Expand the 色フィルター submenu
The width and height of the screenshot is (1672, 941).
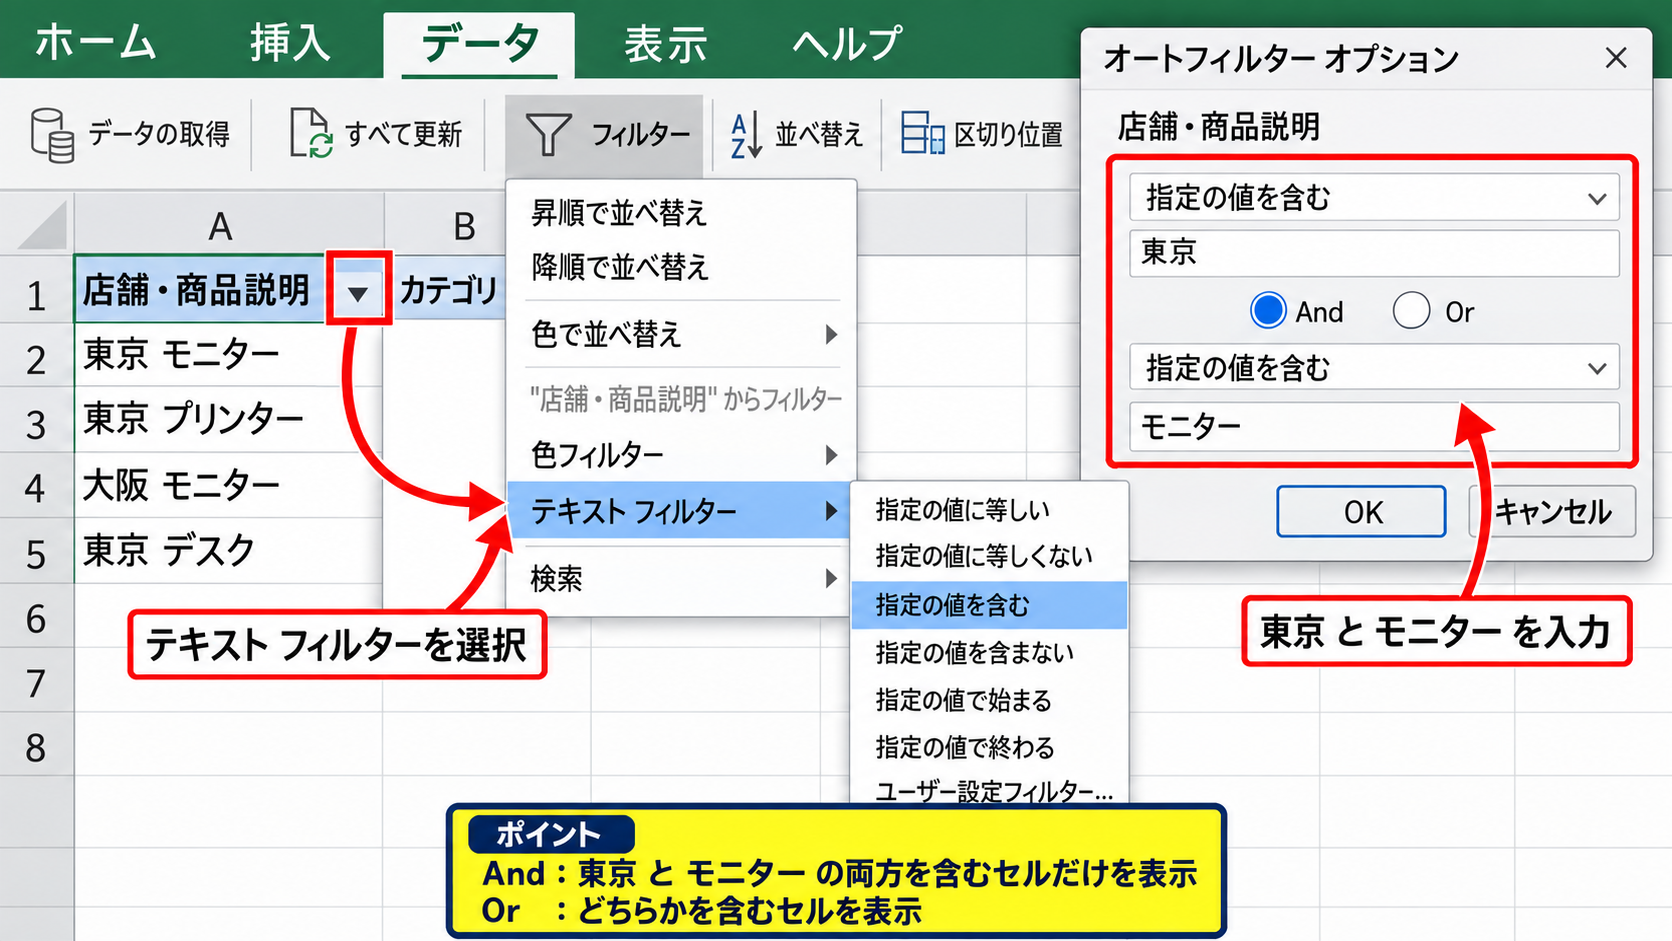(683, 455)
